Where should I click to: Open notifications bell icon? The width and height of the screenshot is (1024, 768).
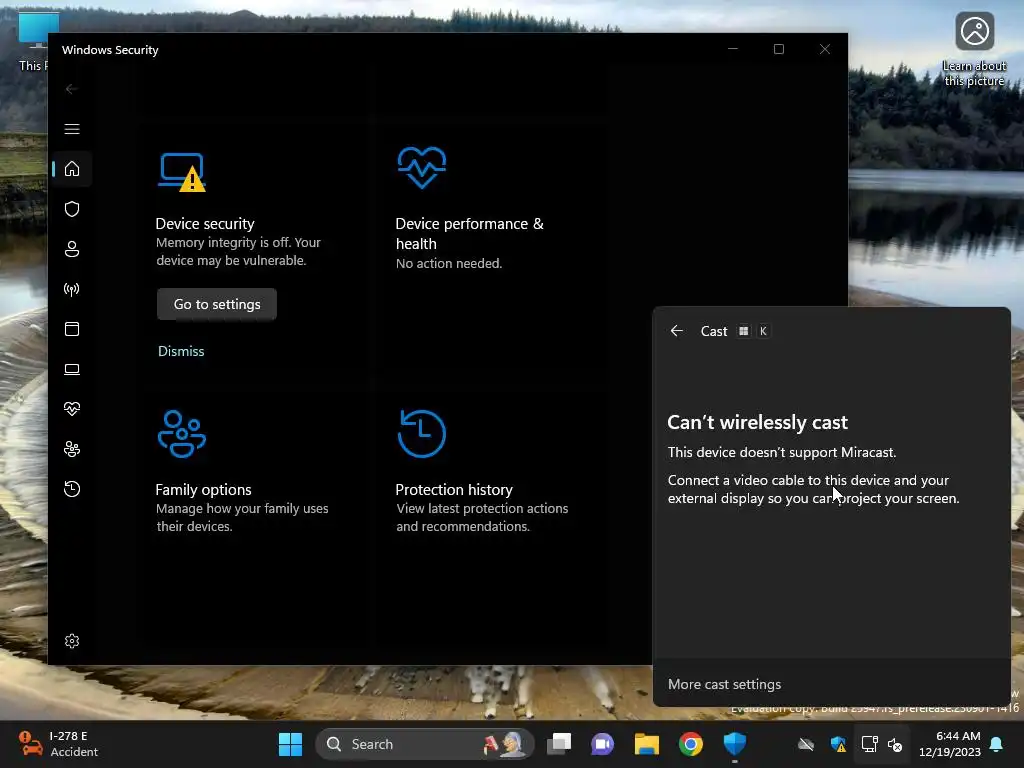coord(997,744)
